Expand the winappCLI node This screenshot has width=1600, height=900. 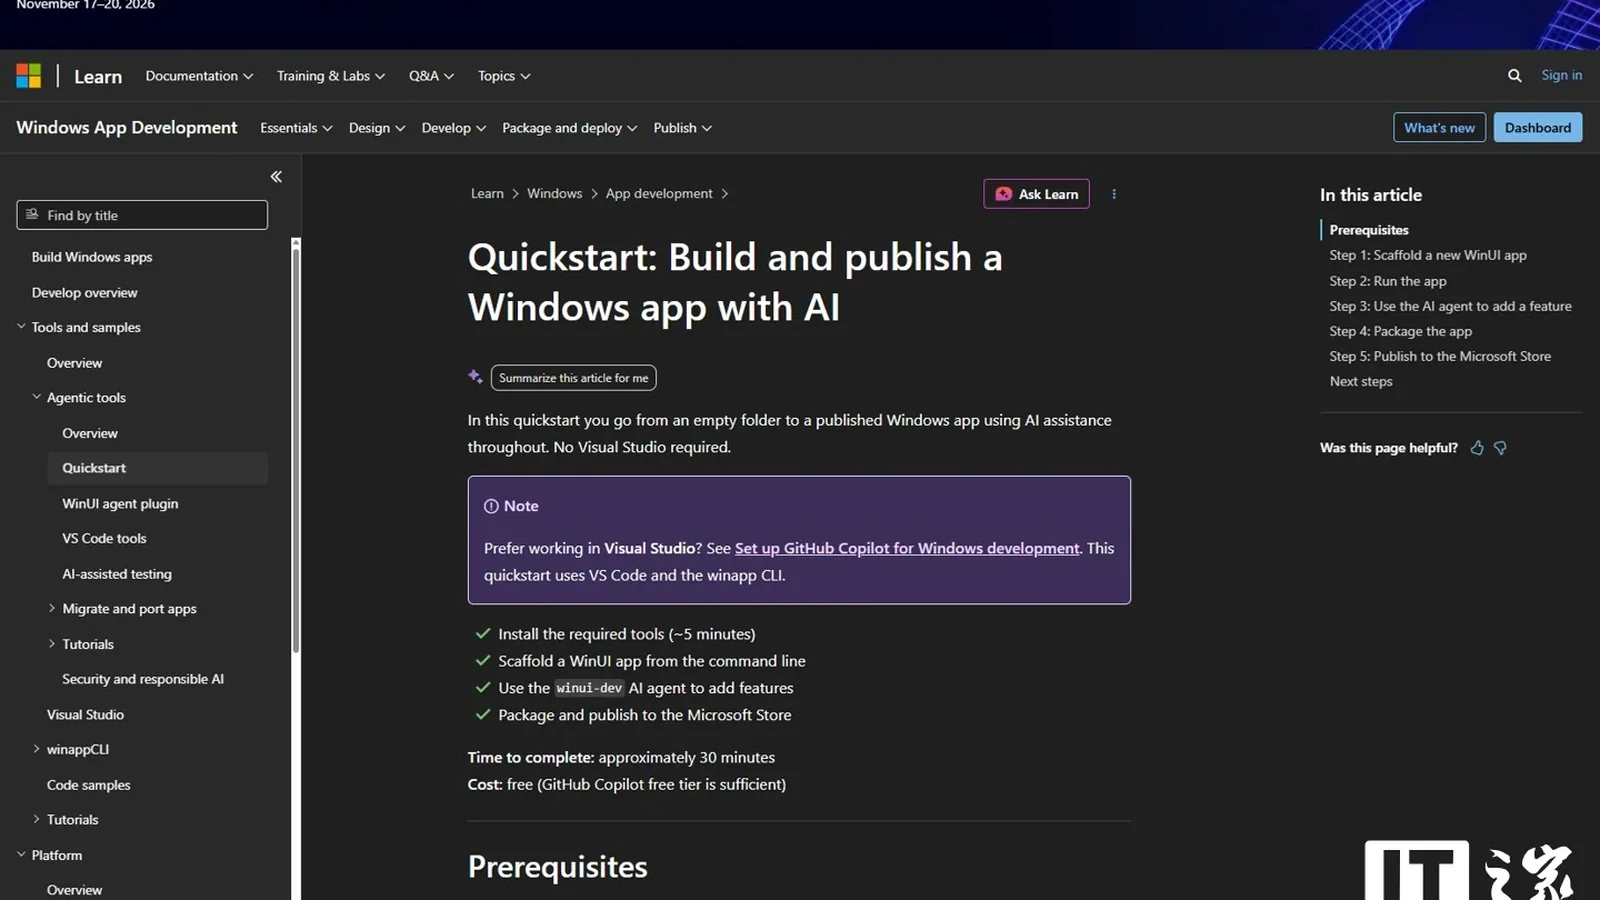pyautogui.click(x=37, y=749)
